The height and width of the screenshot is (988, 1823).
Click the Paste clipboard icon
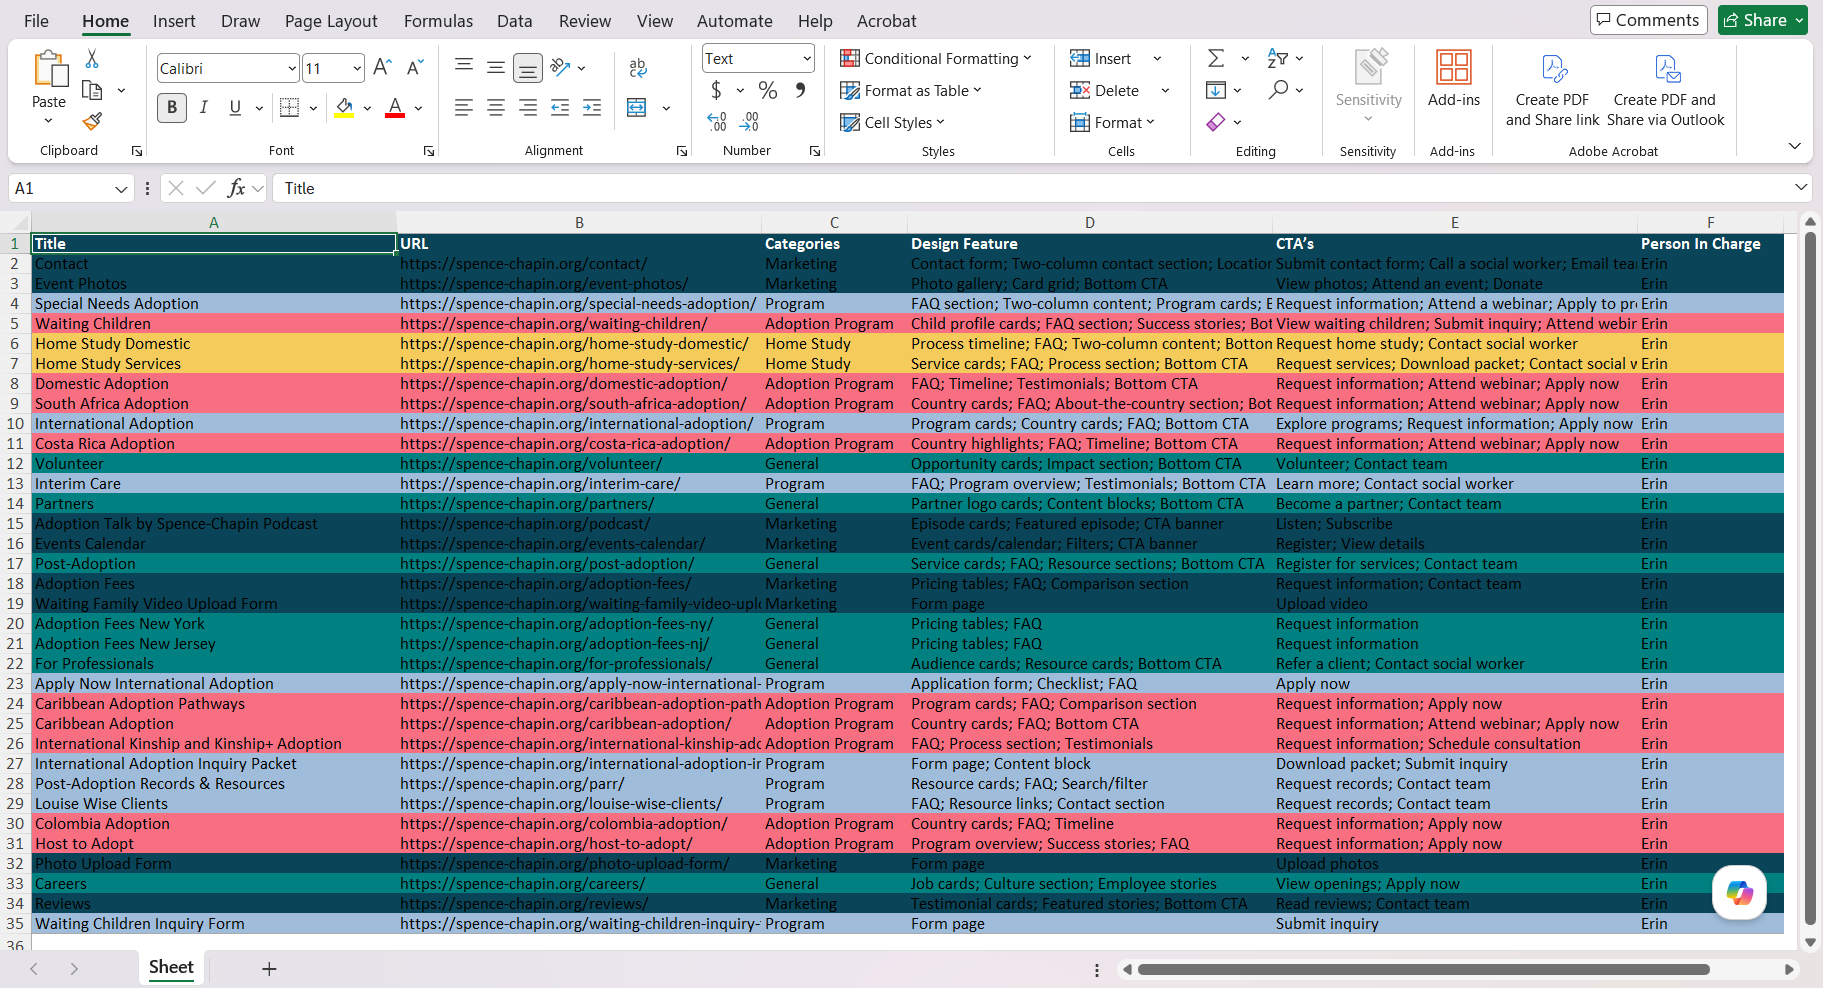click(49, 70)
